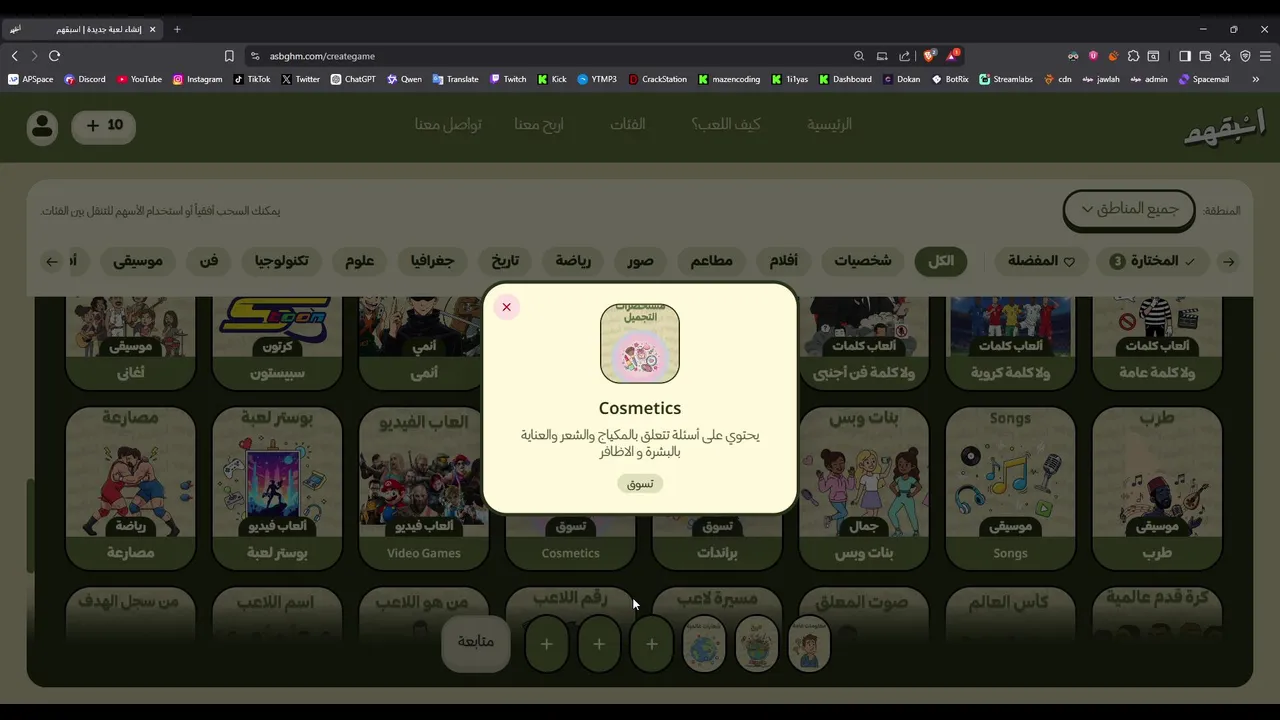Open the تواصل معنا nav link
Image resolution: width=1280 pixels, height=720 pixels.
[448, 125]
